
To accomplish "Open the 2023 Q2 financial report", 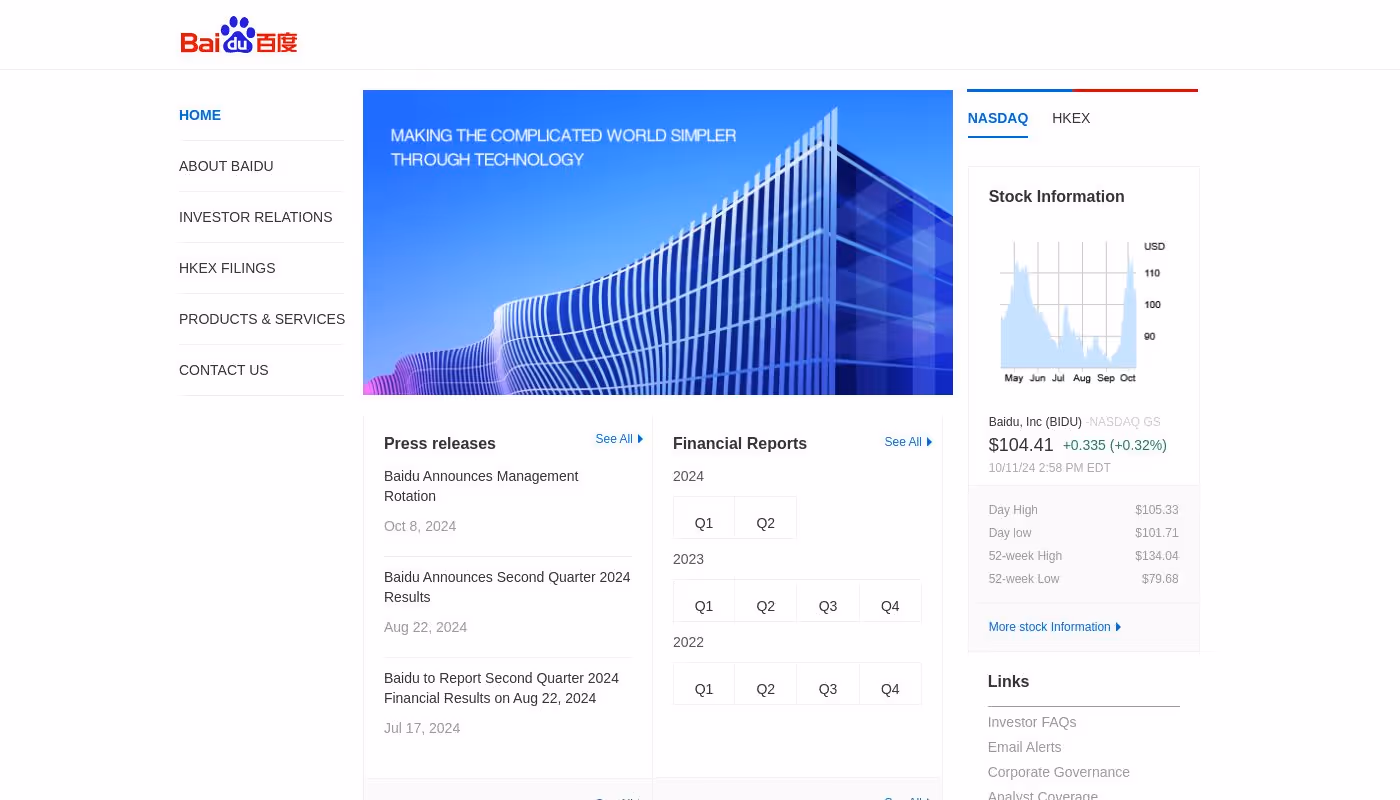I will (x=766, y=601).
